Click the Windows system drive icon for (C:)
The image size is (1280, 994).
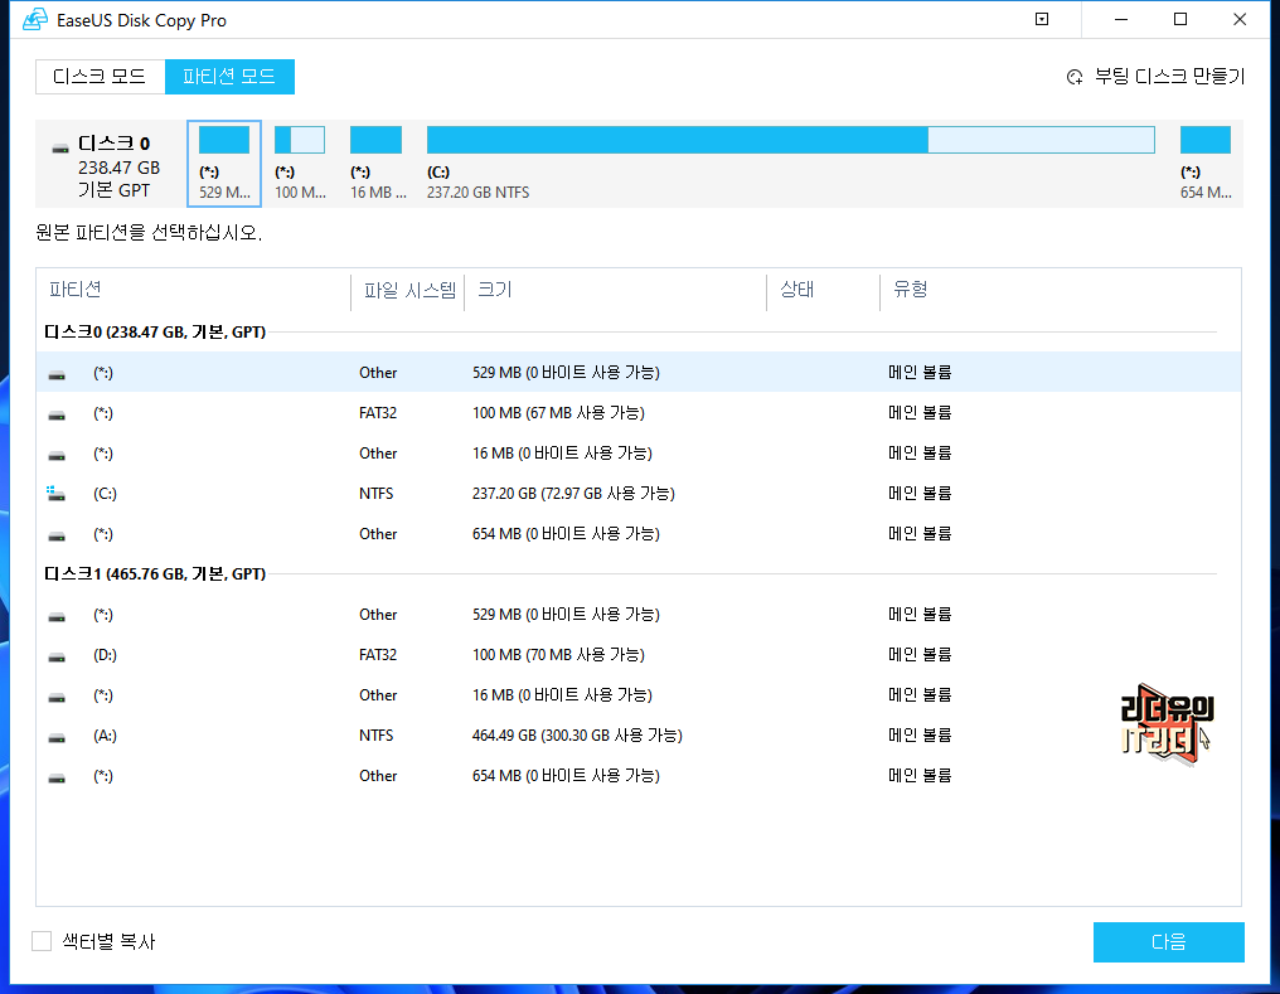[56, 493]
